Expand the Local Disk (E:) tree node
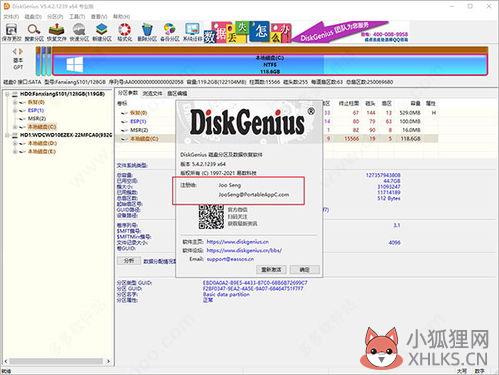Image resolution: width=499 pixels, height=375 pixels. [x=15, y=152]
